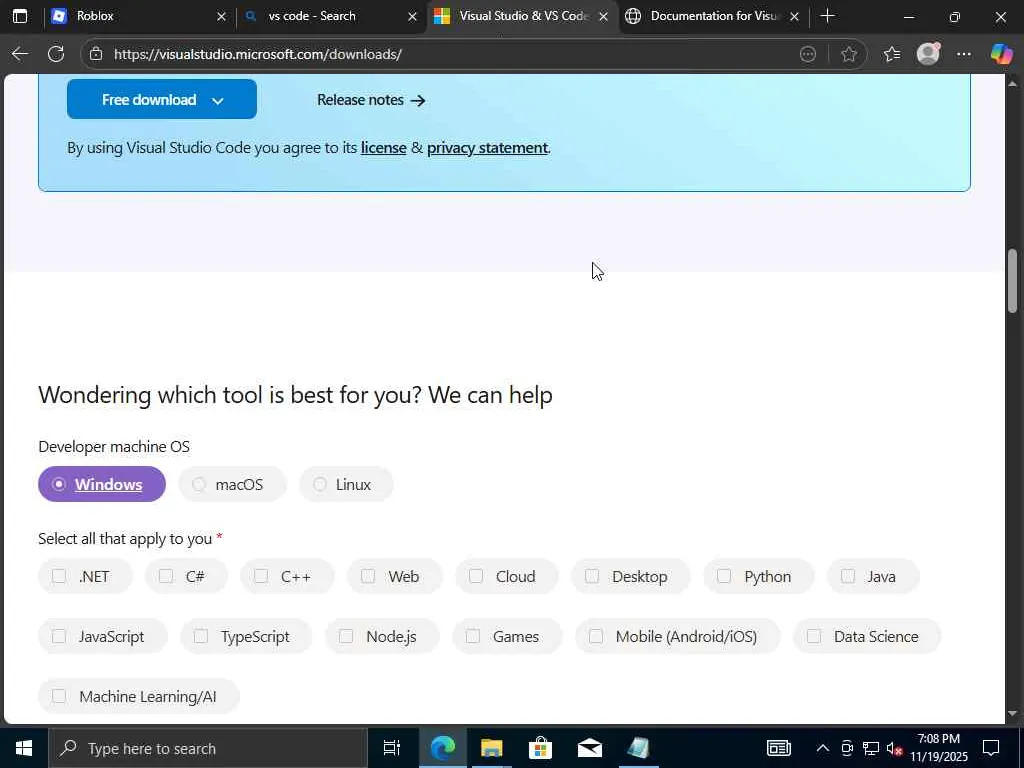
Task: Open tab actions menu icon
Action: tap(20, 16)
